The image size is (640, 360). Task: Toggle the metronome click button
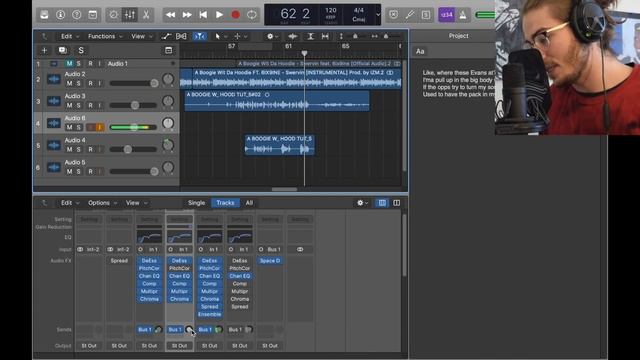463,15
